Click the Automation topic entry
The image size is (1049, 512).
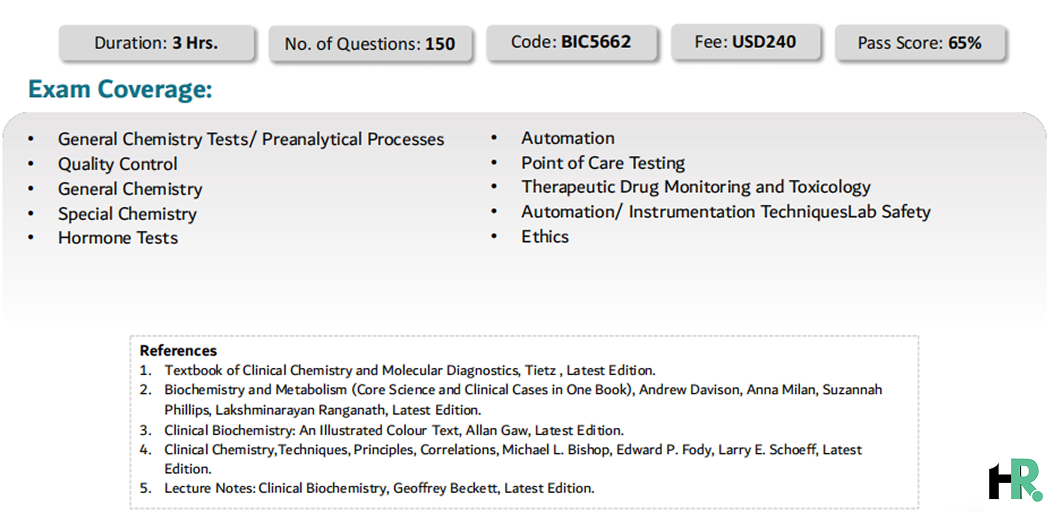click(568, 139)
